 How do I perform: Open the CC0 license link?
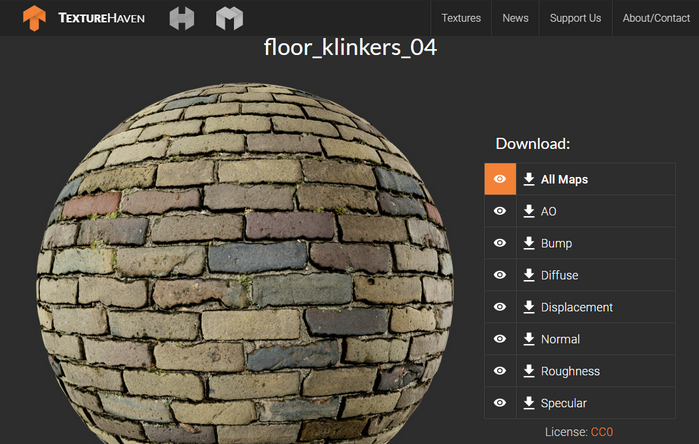pos(602,432)
